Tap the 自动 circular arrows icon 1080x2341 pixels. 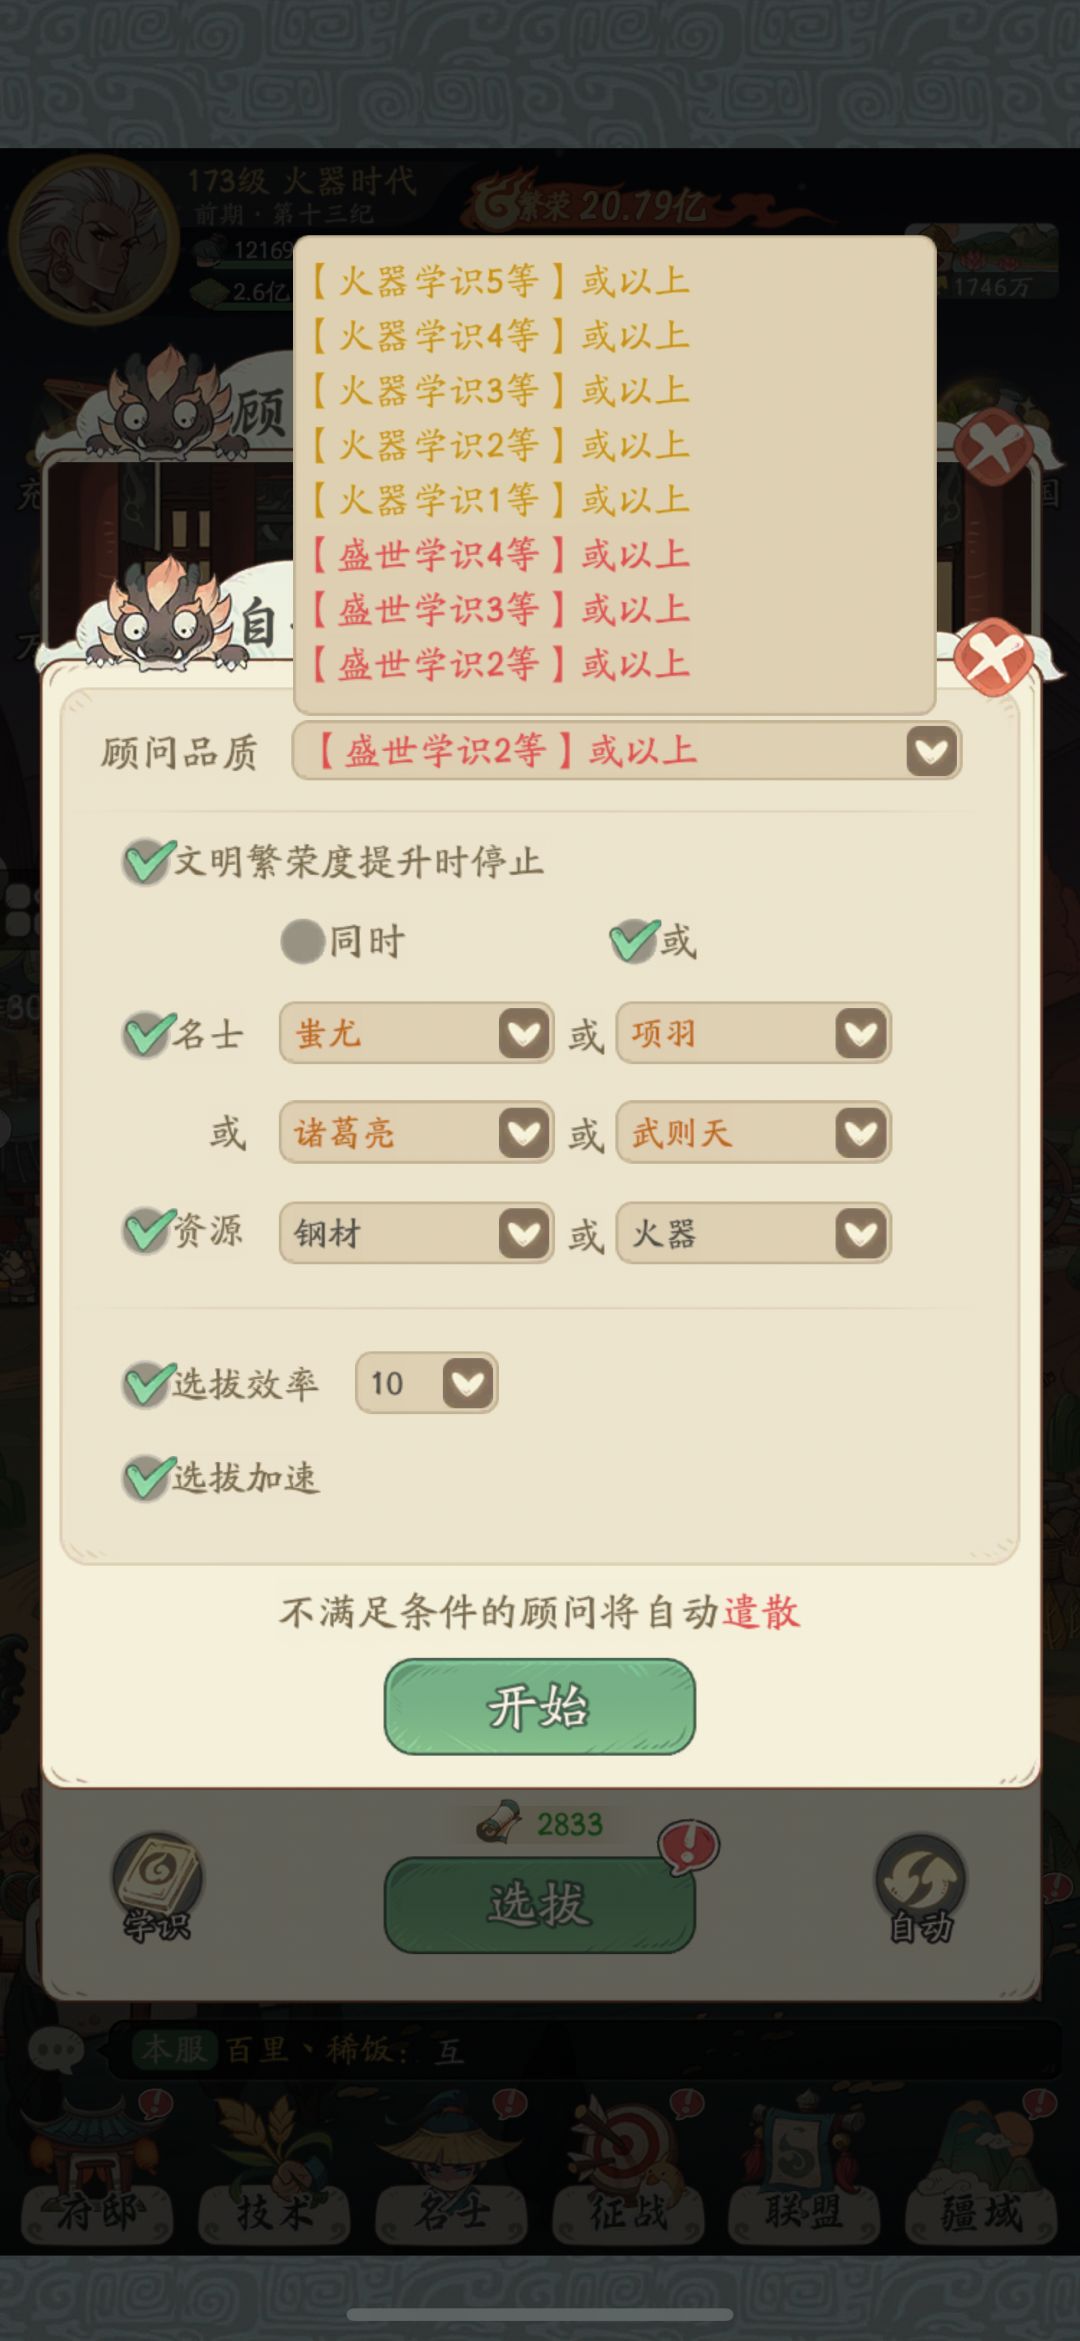tap(921, 1887)
